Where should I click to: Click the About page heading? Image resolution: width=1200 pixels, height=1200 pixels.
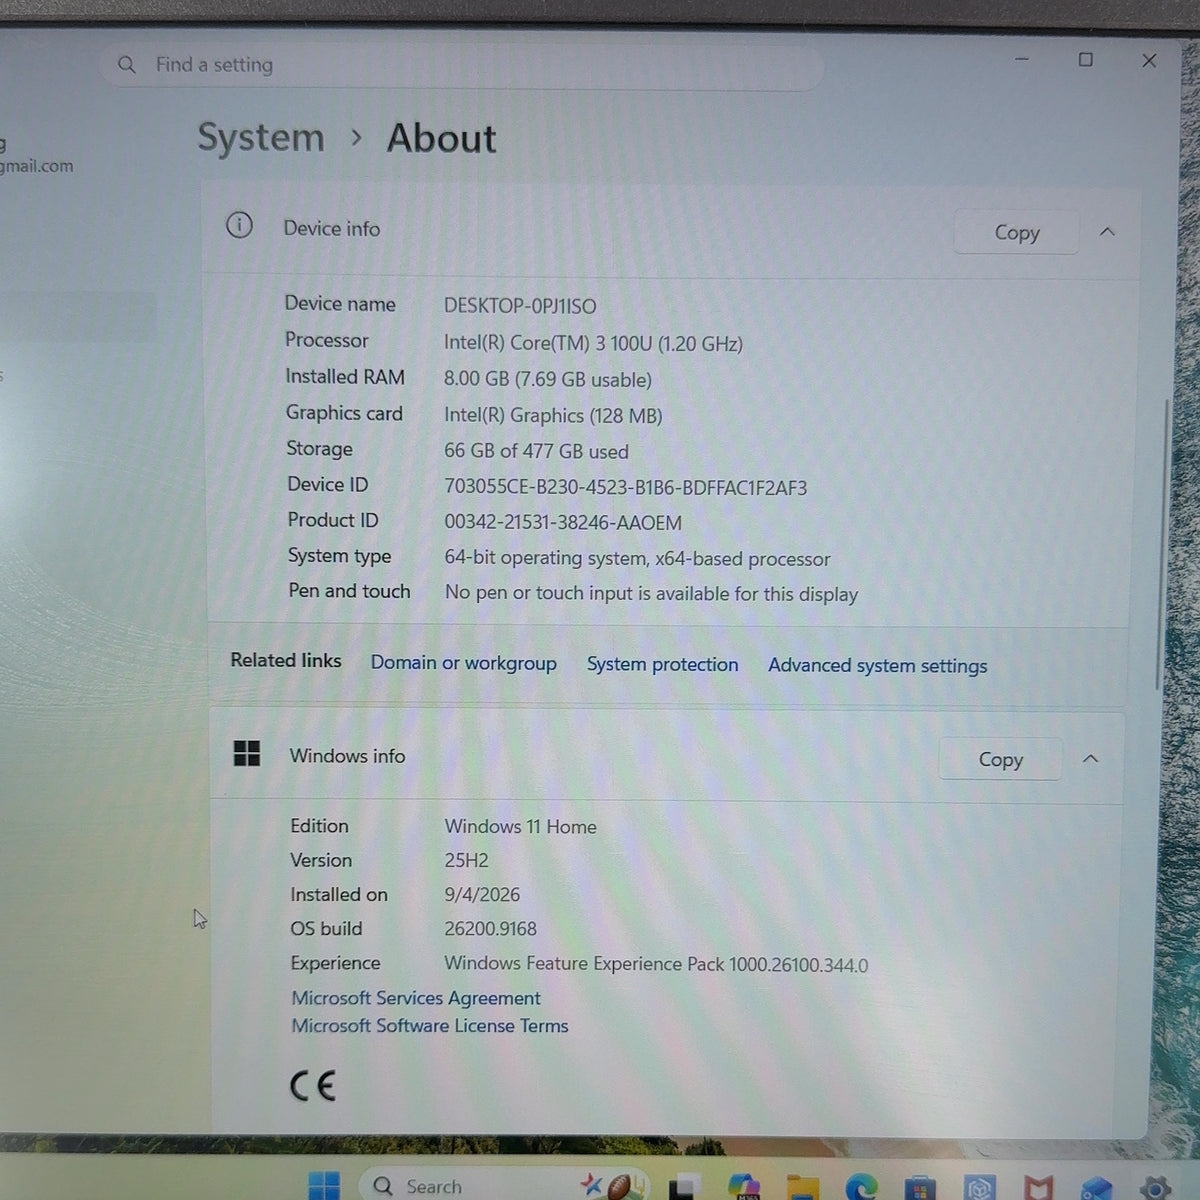point(441,138)
